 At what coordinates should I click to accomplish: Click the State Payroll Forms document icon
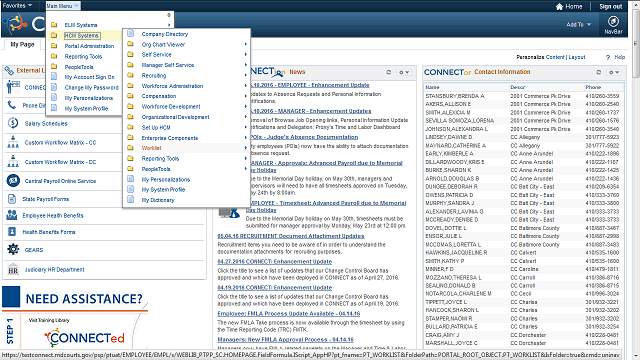[x=12, y=199]
